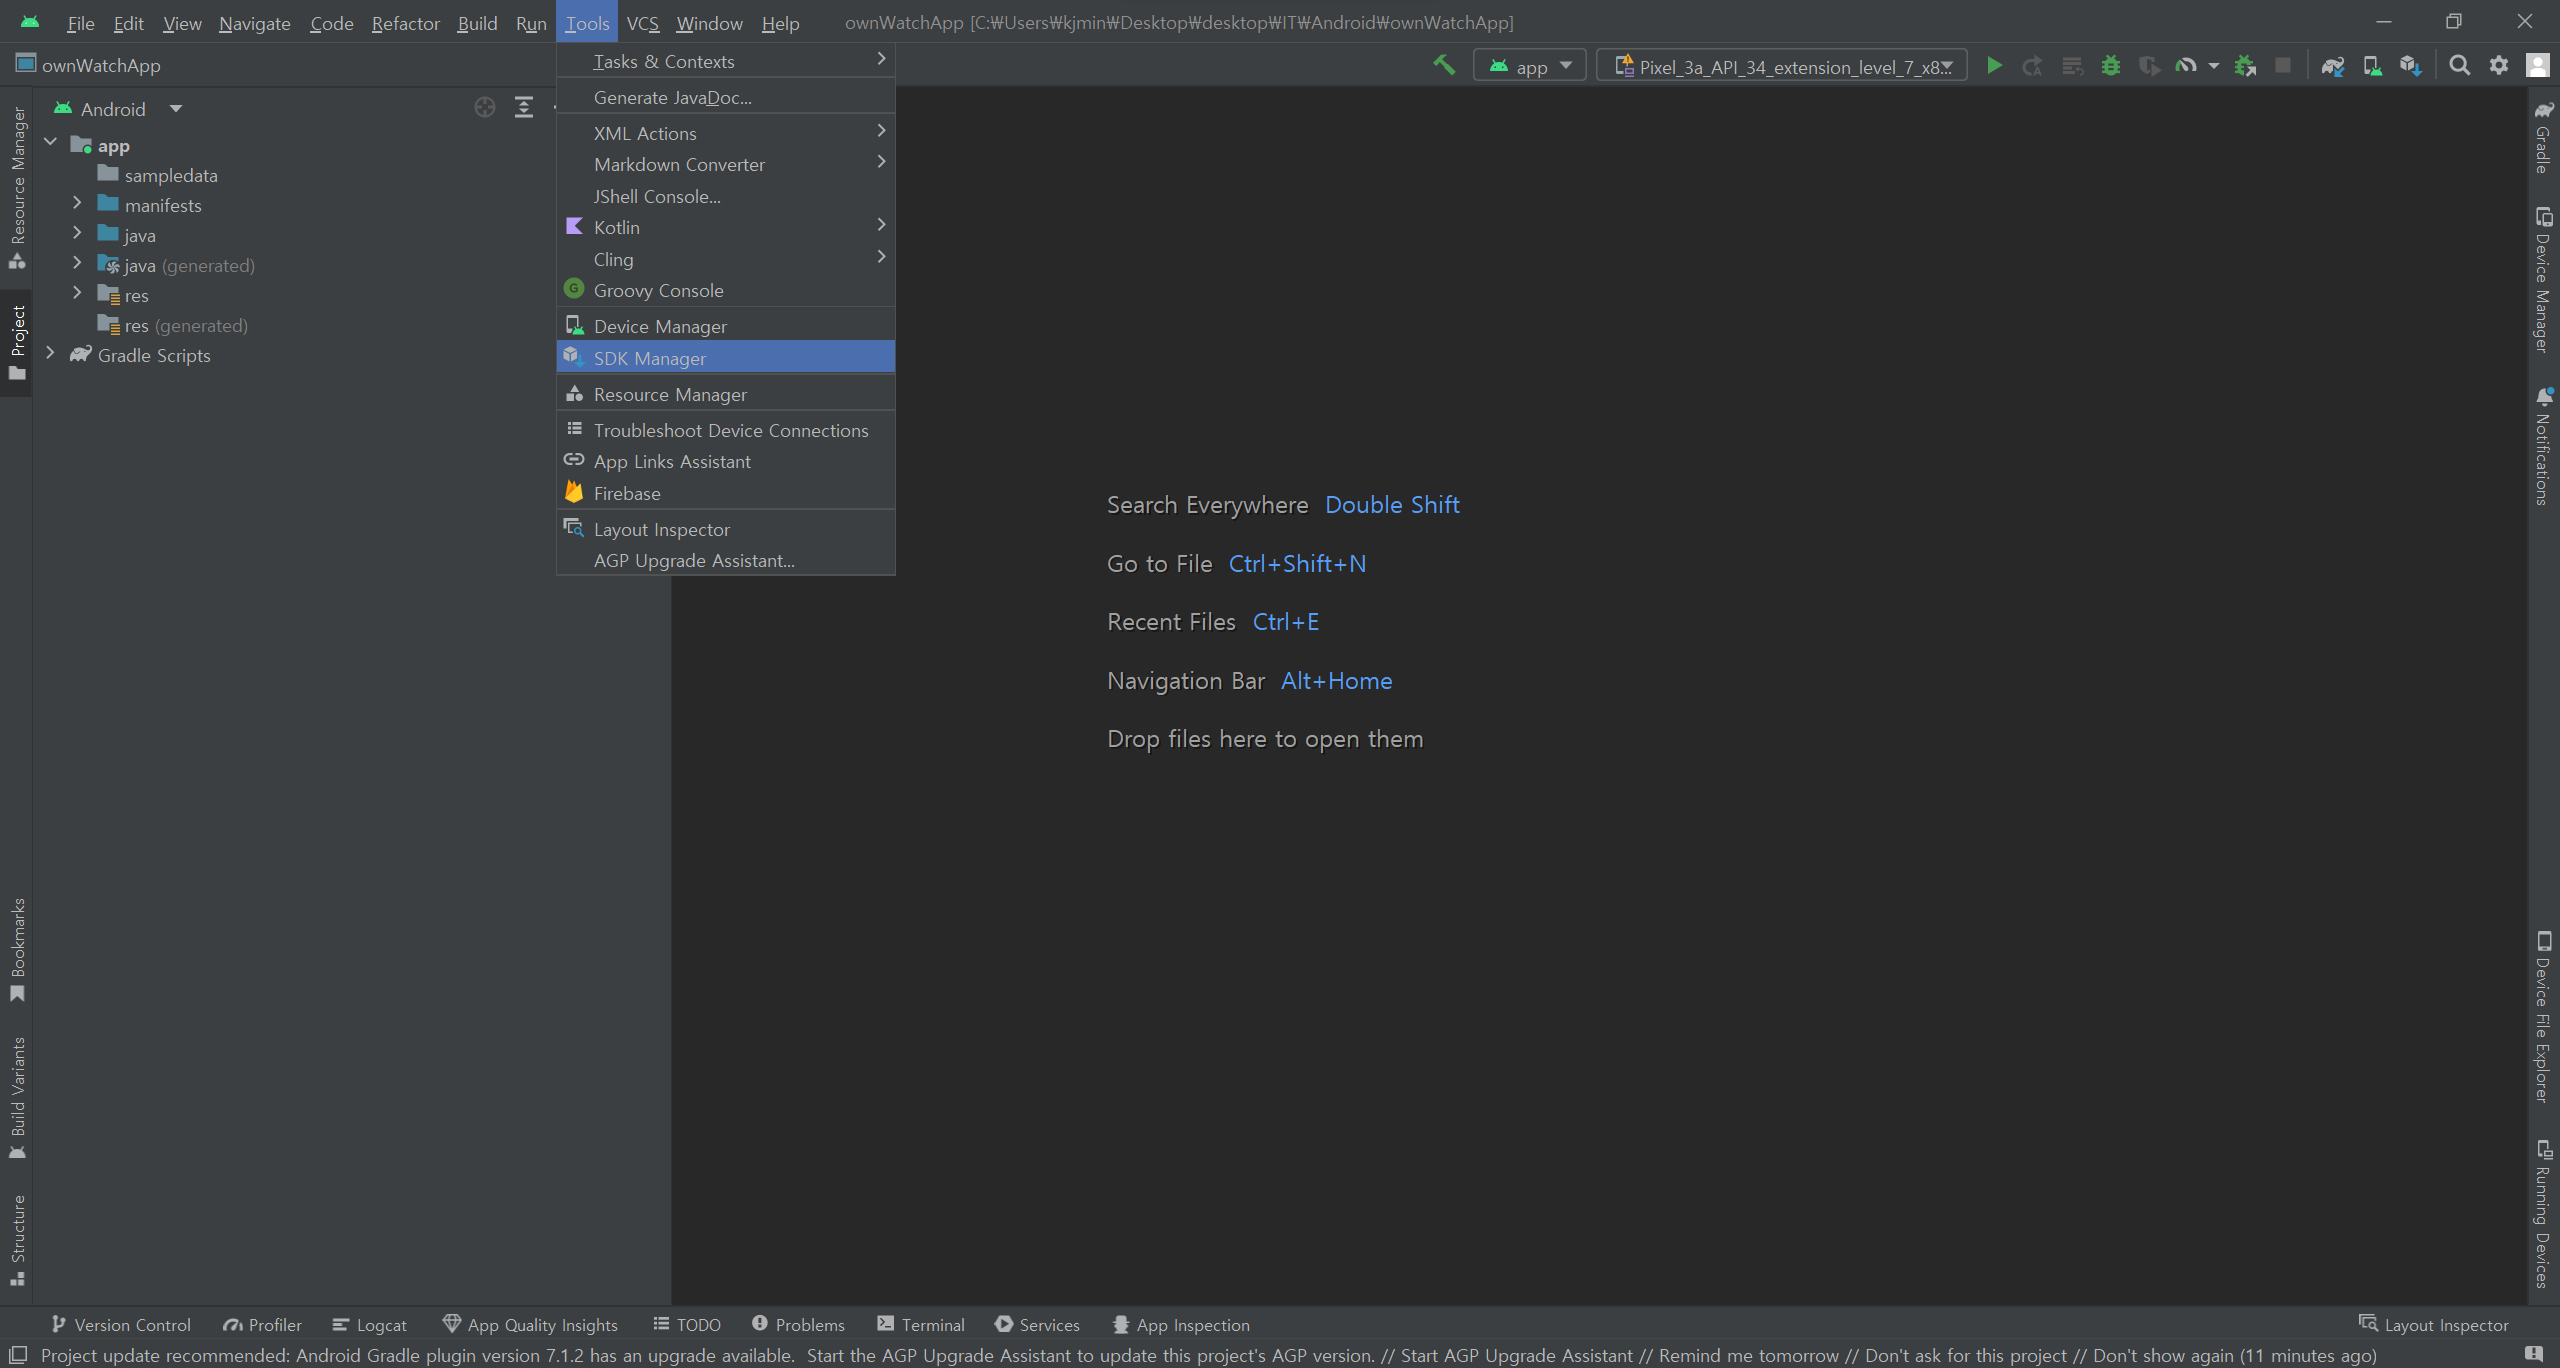The image size is (2560, 1368).
Task: Open IDE settings with the gear icon
Action: [x=2499, y=66]
